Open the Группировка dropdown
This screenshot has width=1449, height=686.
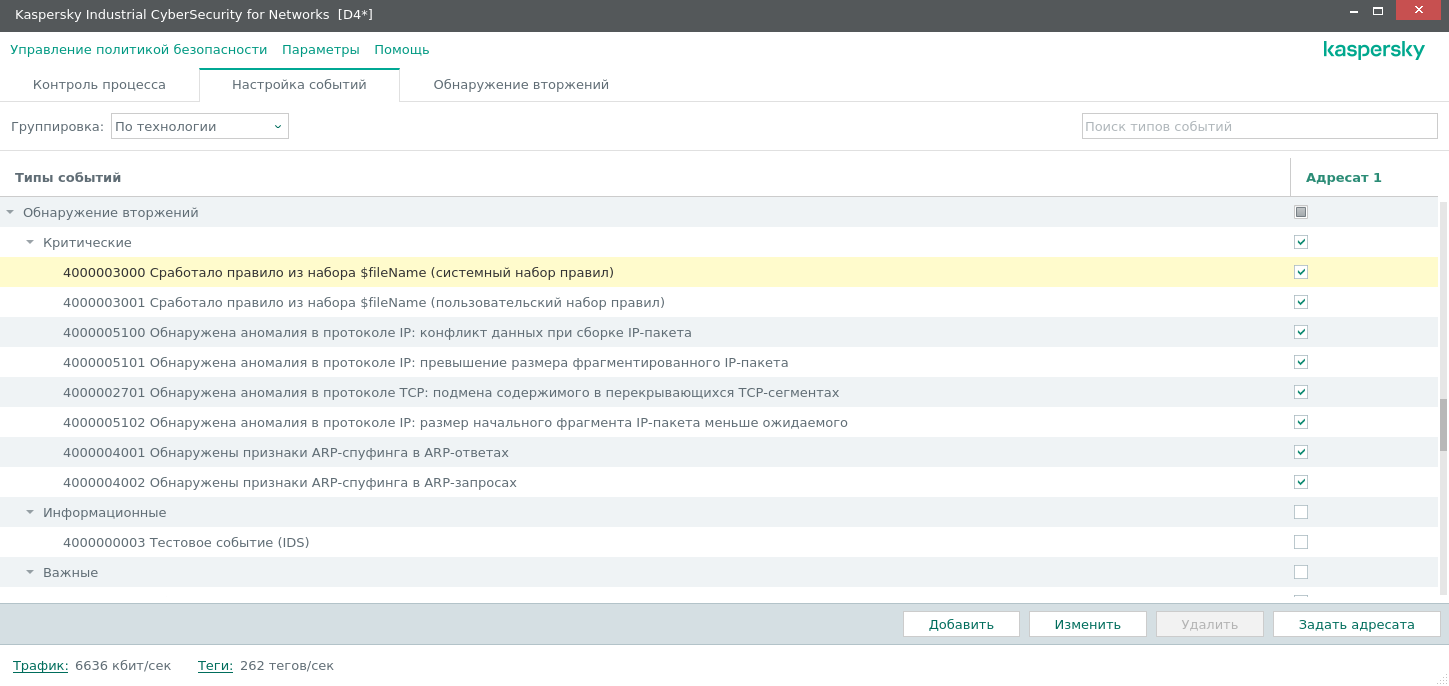pos(199,126)
